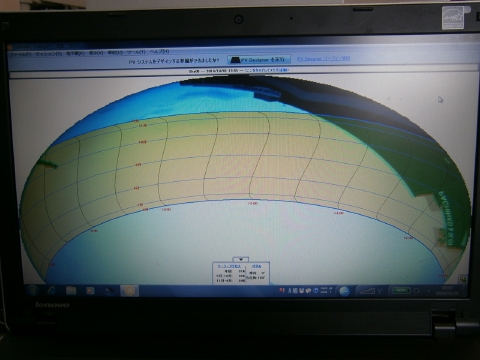Open the ヘルプ (Help) menu
Image resolution: width=480 pixels, height=360 pixels.
click(159, 52)
